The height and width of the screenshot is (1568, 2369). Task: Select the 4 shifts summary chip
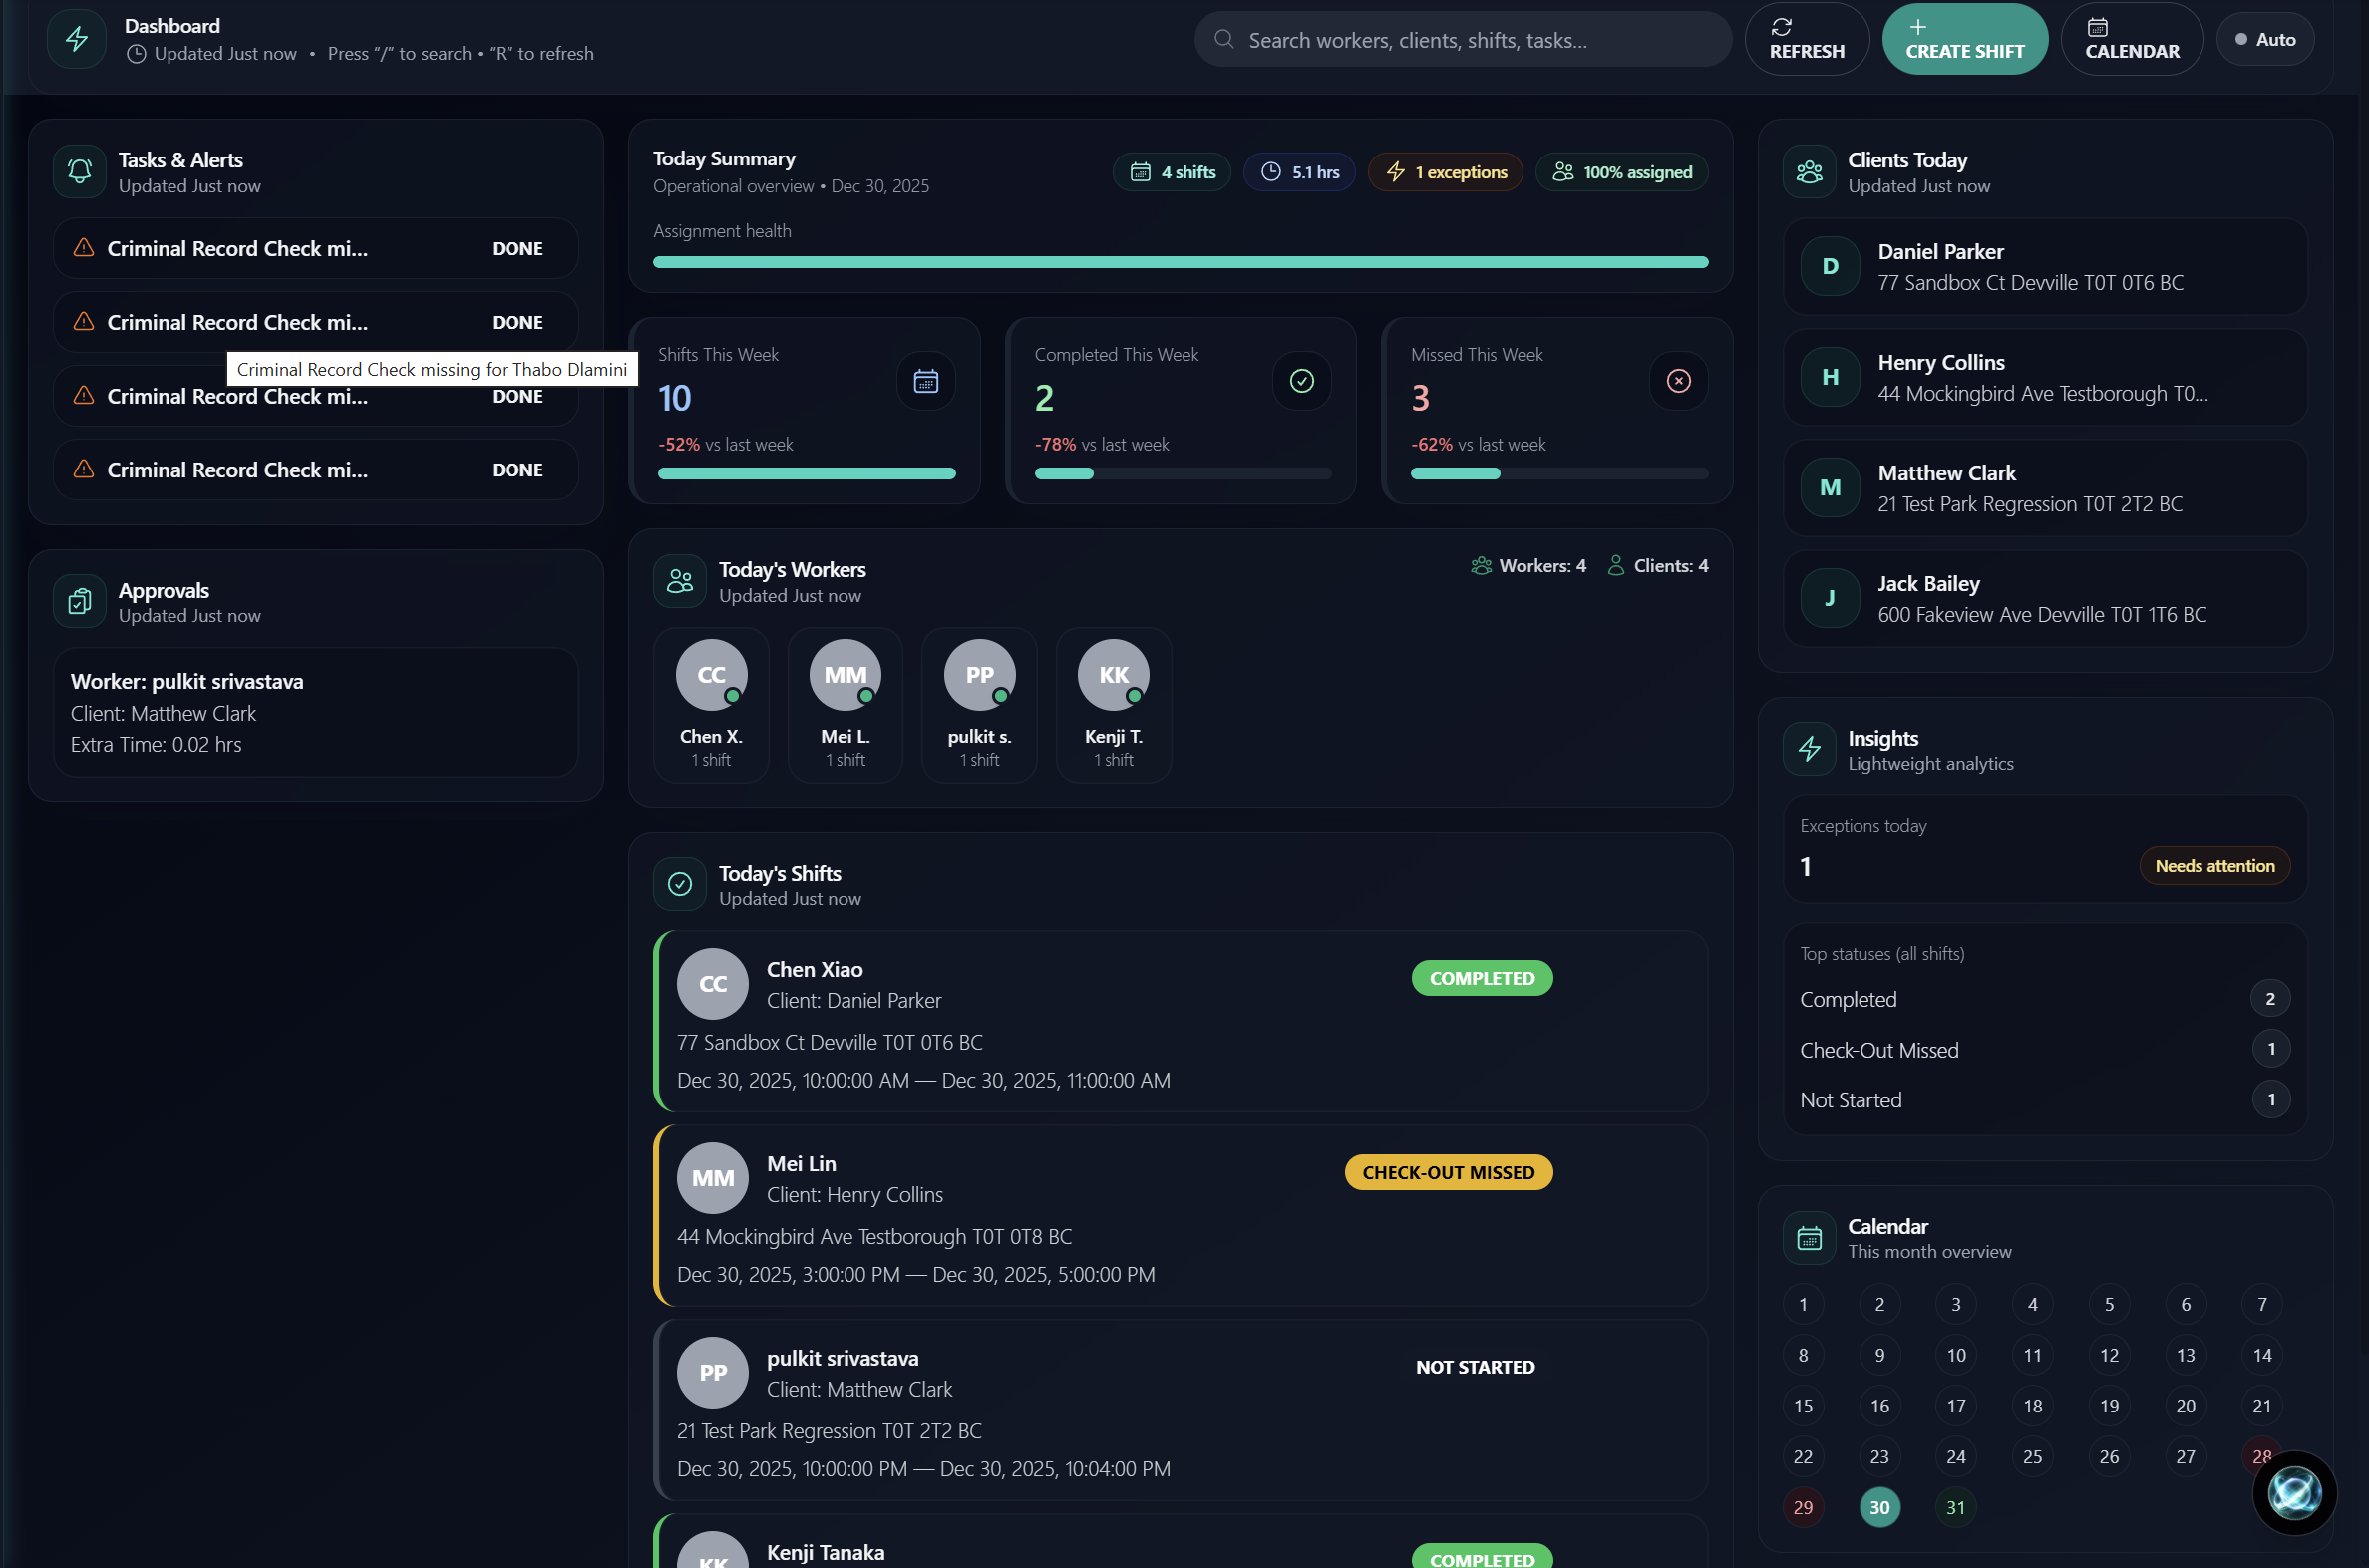click(1172, 172)
